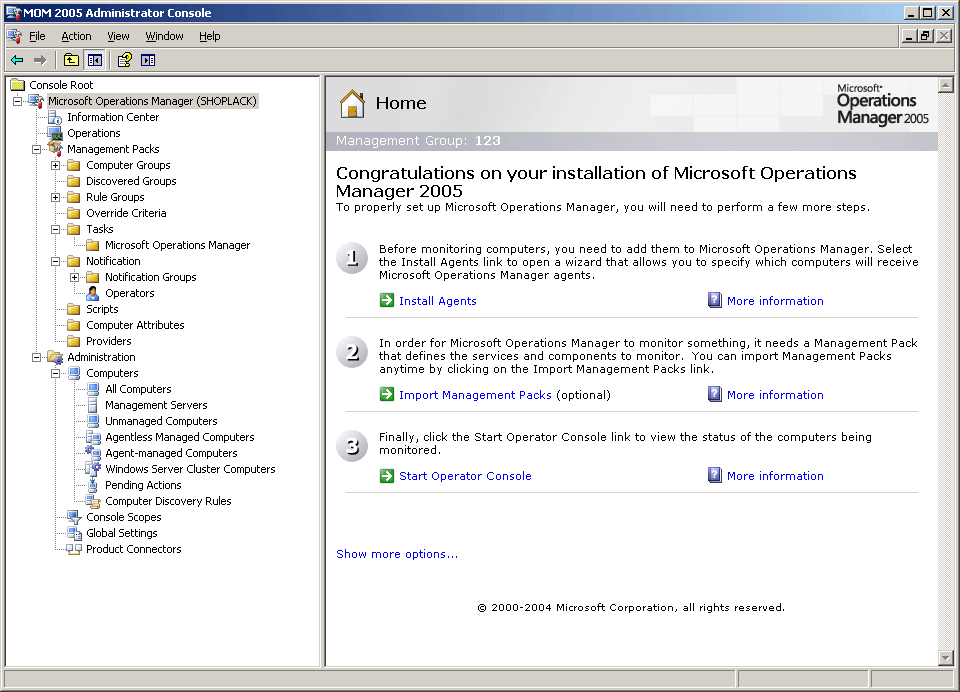The width and height of the screenshot is (960, 692).
Task: Click the Management Packs node icon
Action: coord(55,149)
